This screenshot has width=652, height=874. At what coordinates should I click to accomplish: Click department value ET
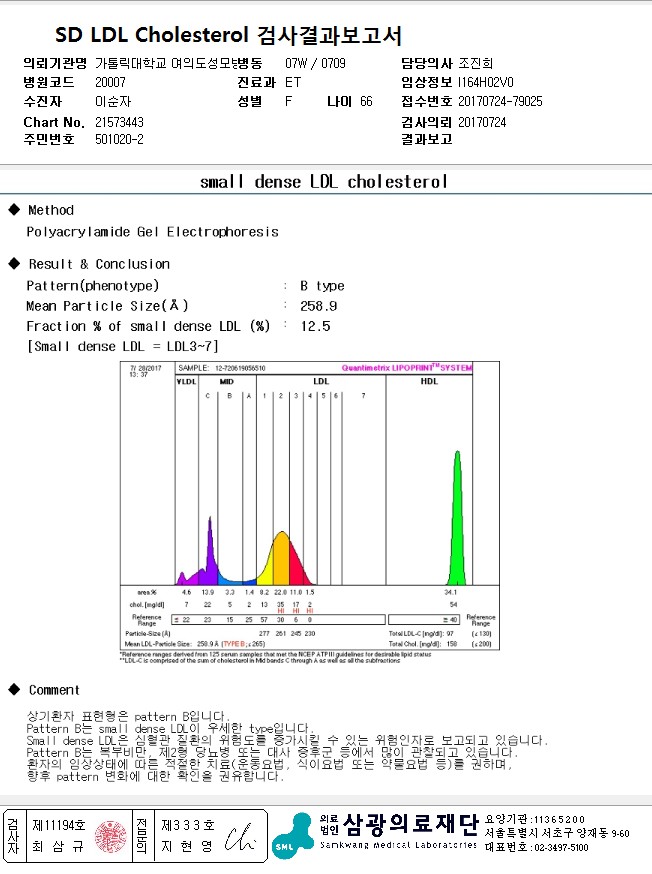(x=293, y=82)
